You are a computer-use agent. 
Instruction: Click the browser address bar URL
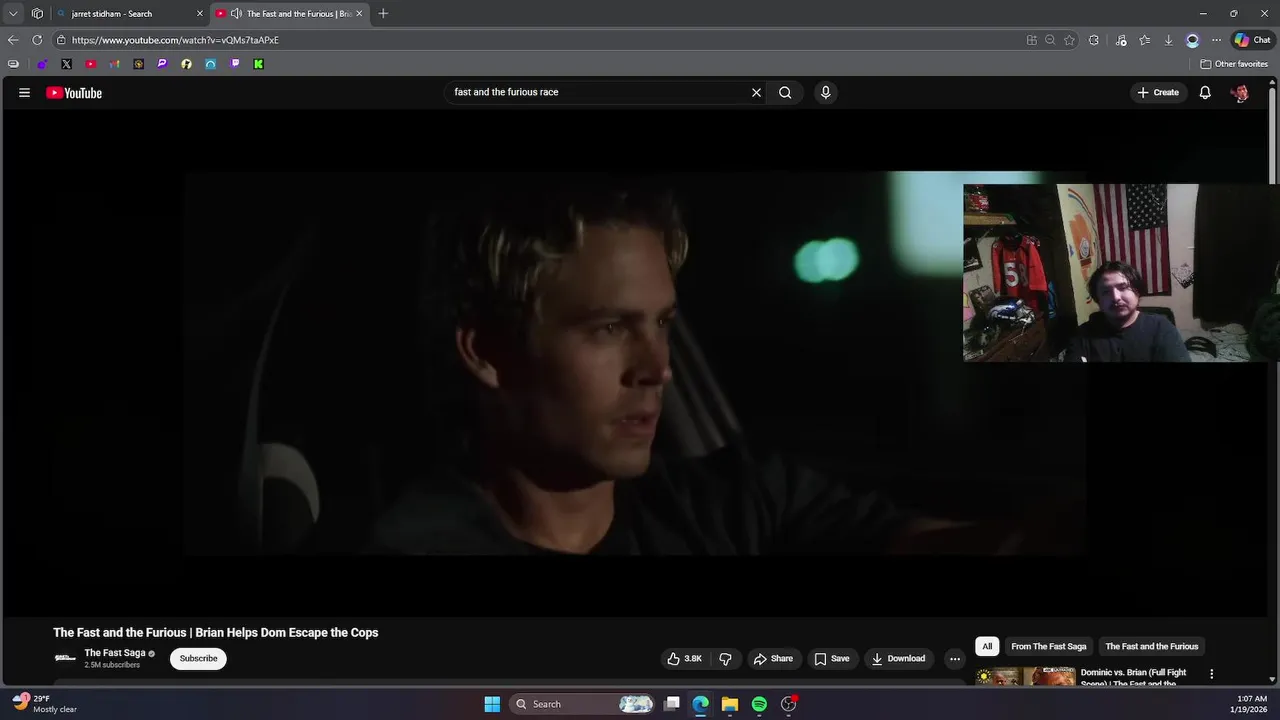(175, 40)
